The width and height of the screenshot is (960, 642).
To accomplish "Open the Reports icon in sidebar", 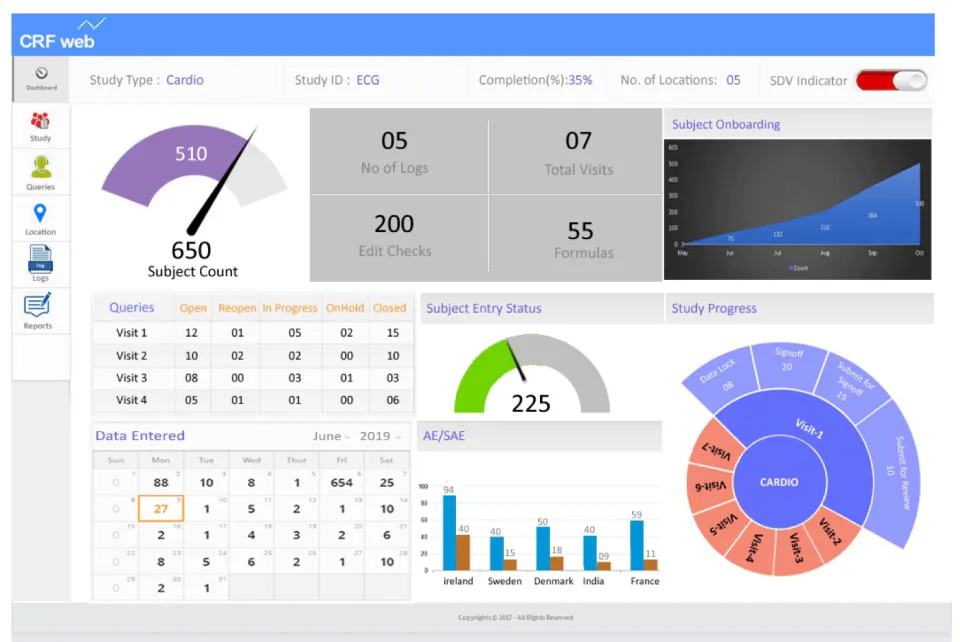I will (38, 311).
